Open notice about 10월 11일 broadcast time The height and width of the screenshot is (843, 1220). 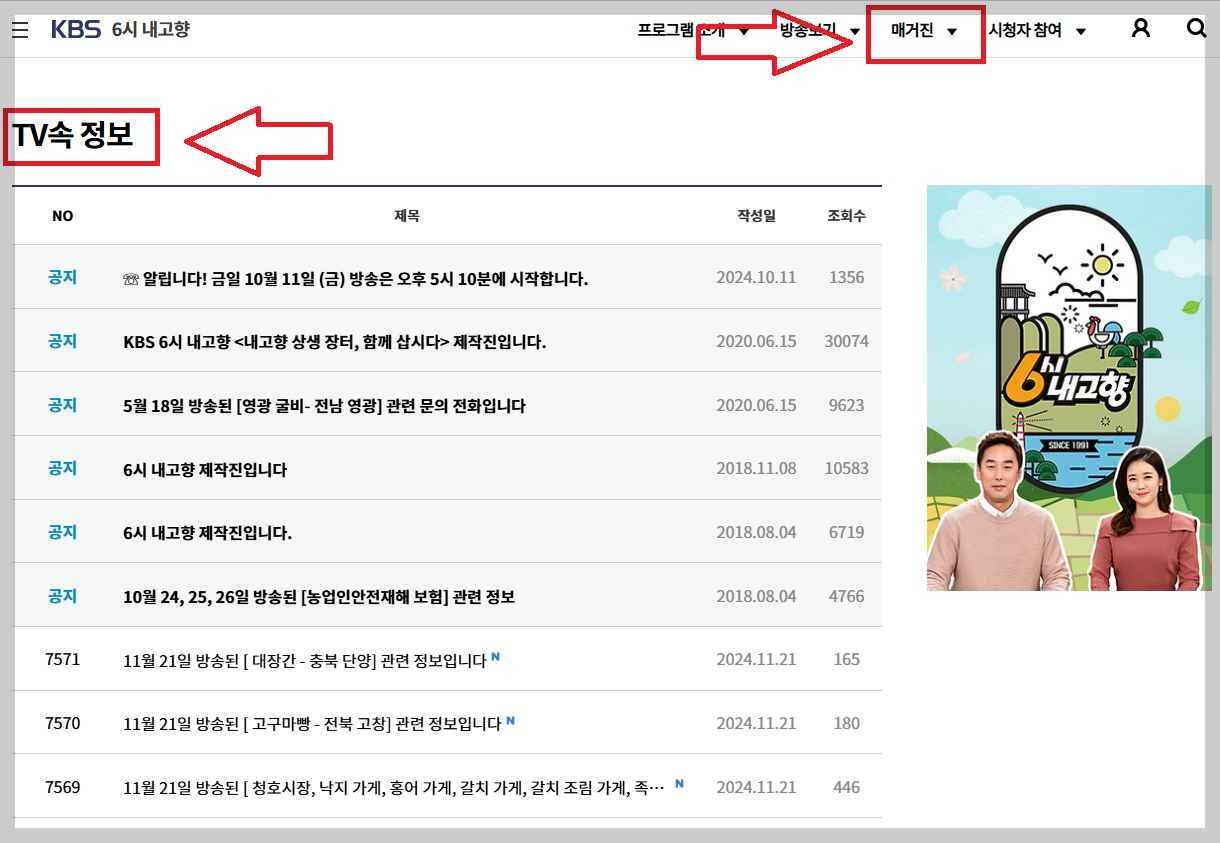355,278
